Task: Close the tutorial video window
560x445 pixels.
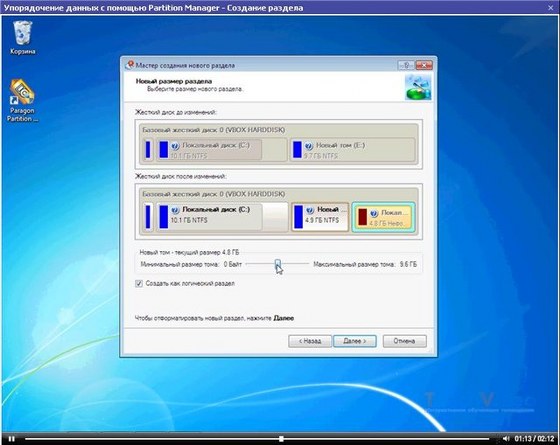Action: pos(551,7)
